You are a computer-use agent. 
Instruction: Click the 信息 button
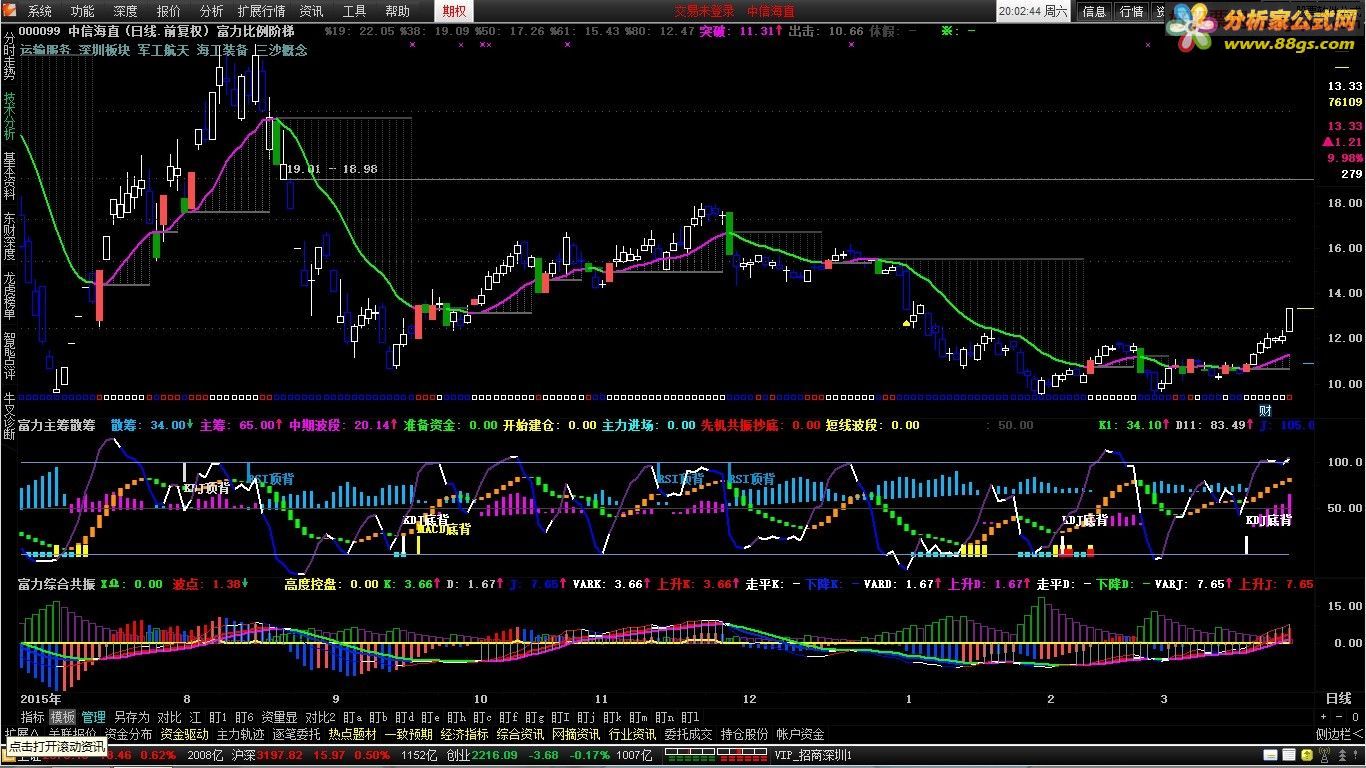coord(1095,12)
